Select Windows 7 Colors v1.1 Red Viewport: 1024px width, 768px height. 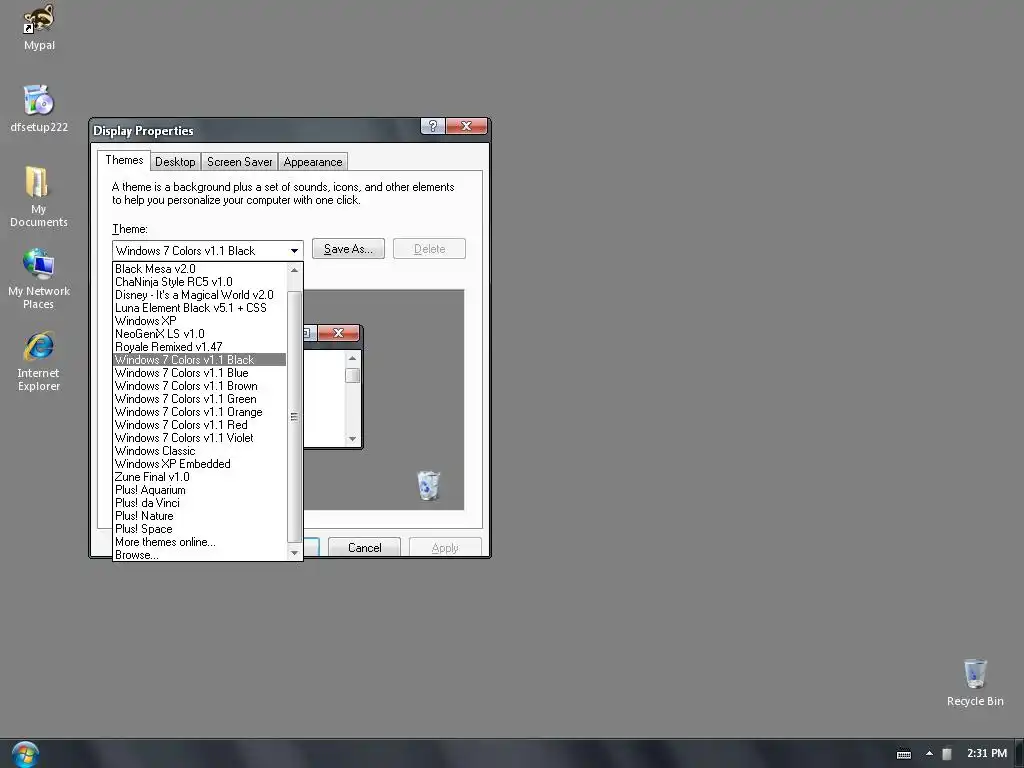199,425
